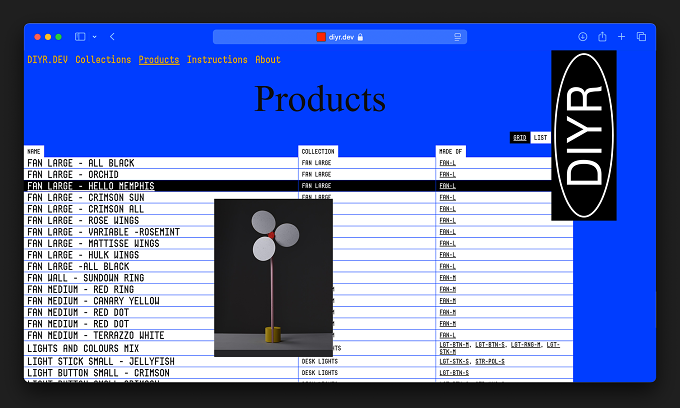Click the NAME column header

(x=34, y=151)
